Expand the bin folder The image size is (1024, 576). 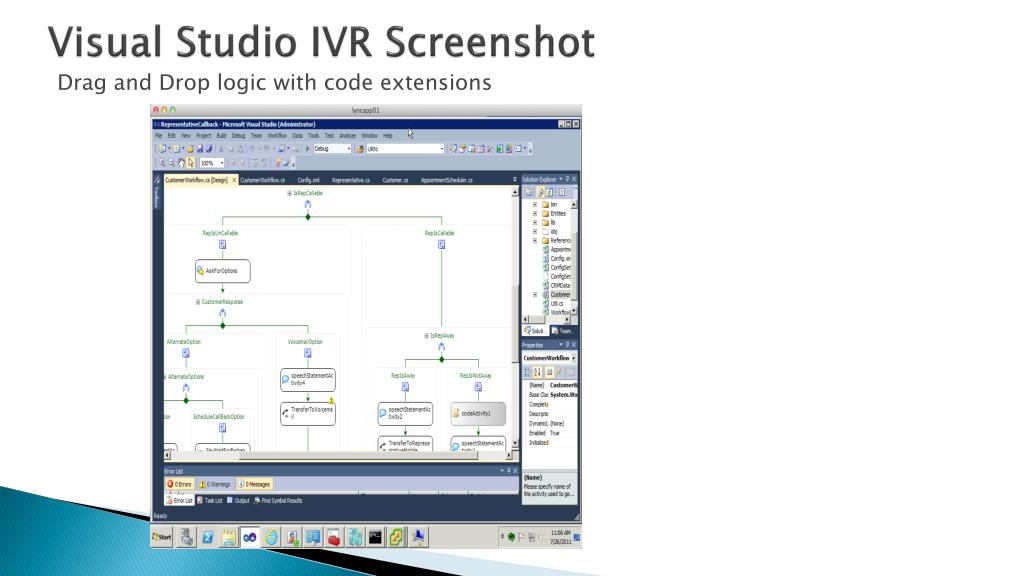tap(535, 204)
